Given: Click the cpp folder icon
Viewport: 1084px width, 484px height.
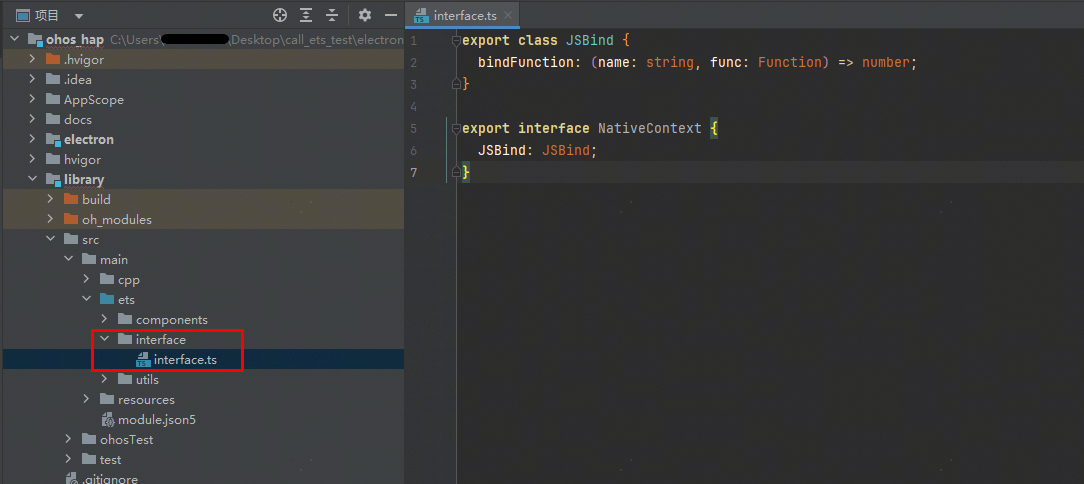Looking at the screenshot, I should point(106,280).
